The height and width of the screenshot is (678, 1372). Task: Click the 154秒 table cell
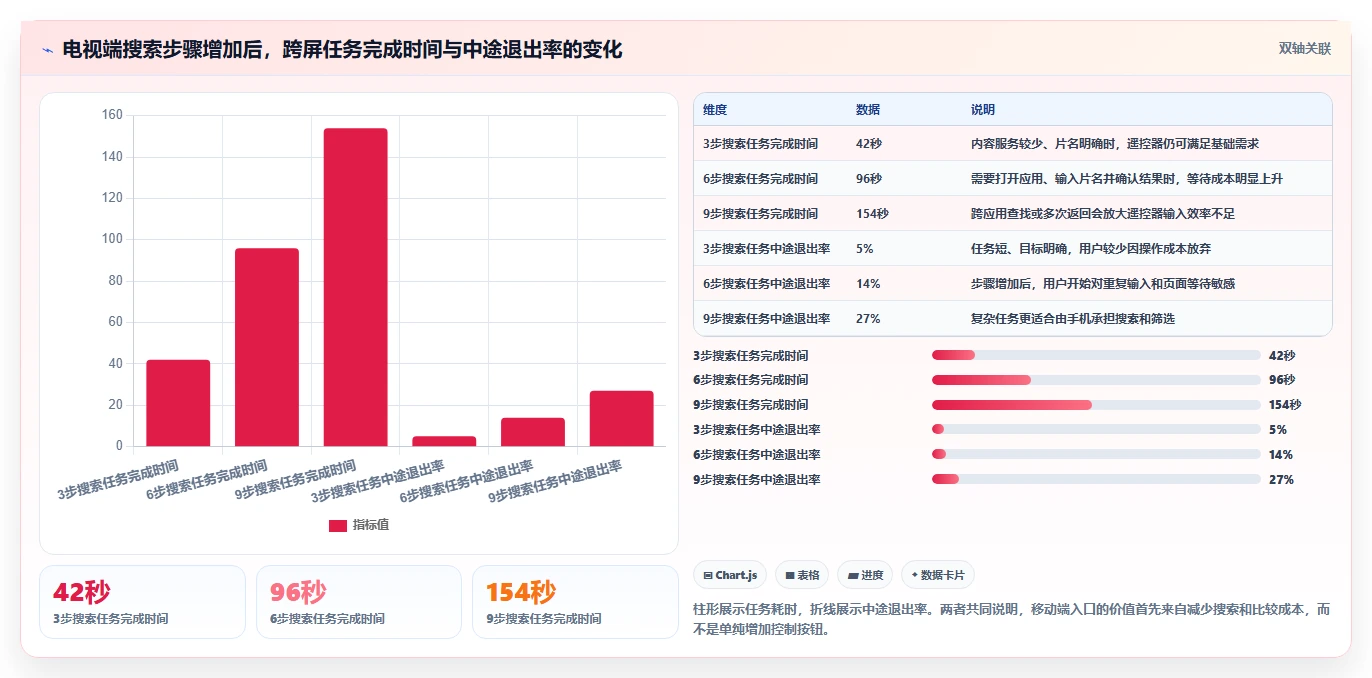(x=872, y=214)
